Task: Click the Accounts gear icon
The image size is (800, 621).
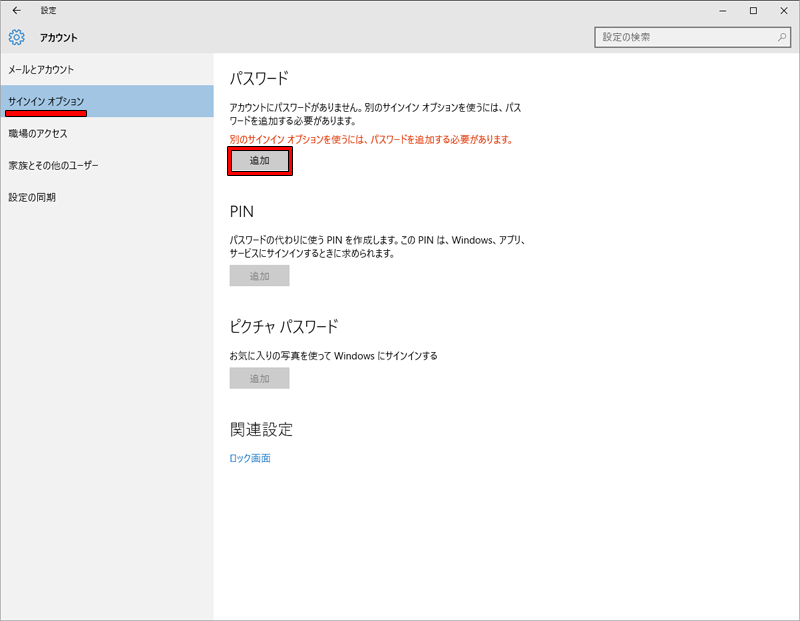Action: tap(17, 37)
